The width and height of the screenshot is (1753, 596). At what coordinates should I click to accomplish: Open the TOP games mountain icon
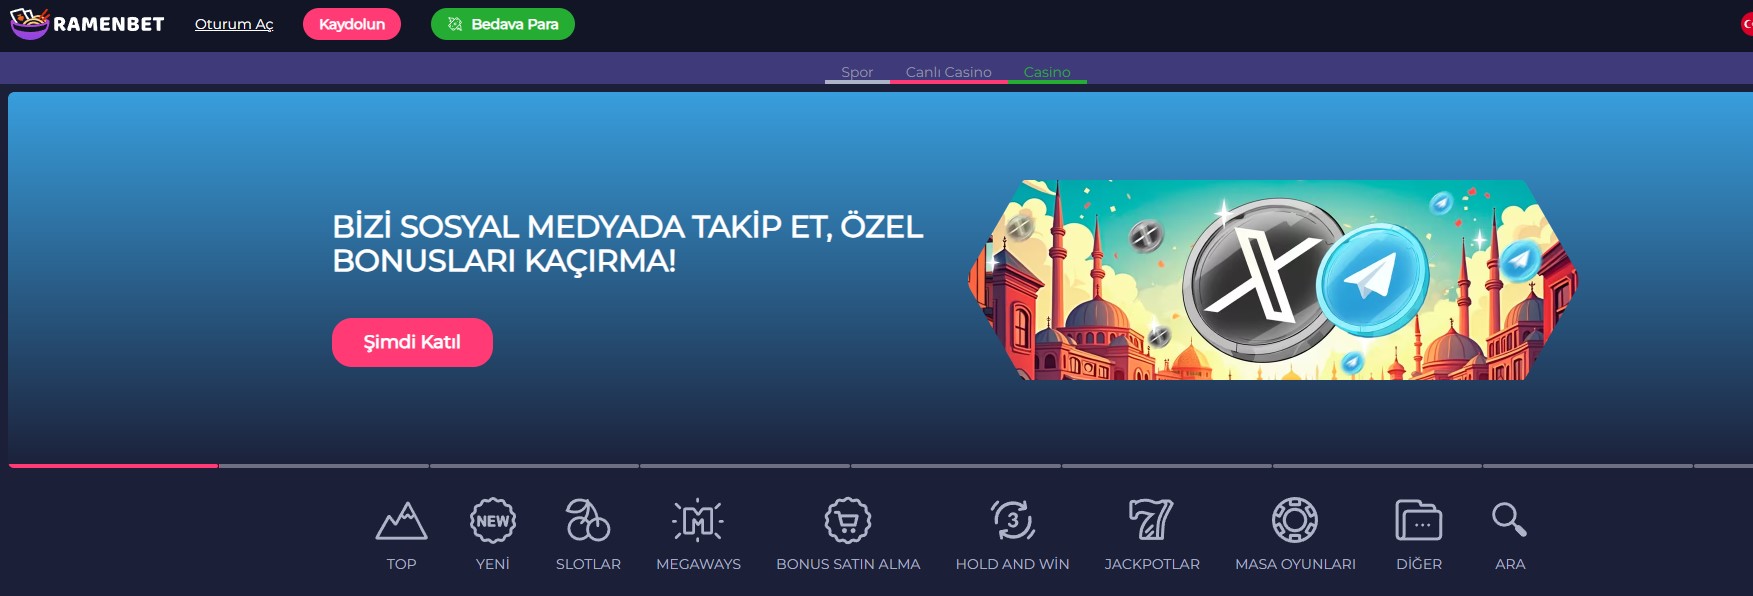[x=401, y=521]
